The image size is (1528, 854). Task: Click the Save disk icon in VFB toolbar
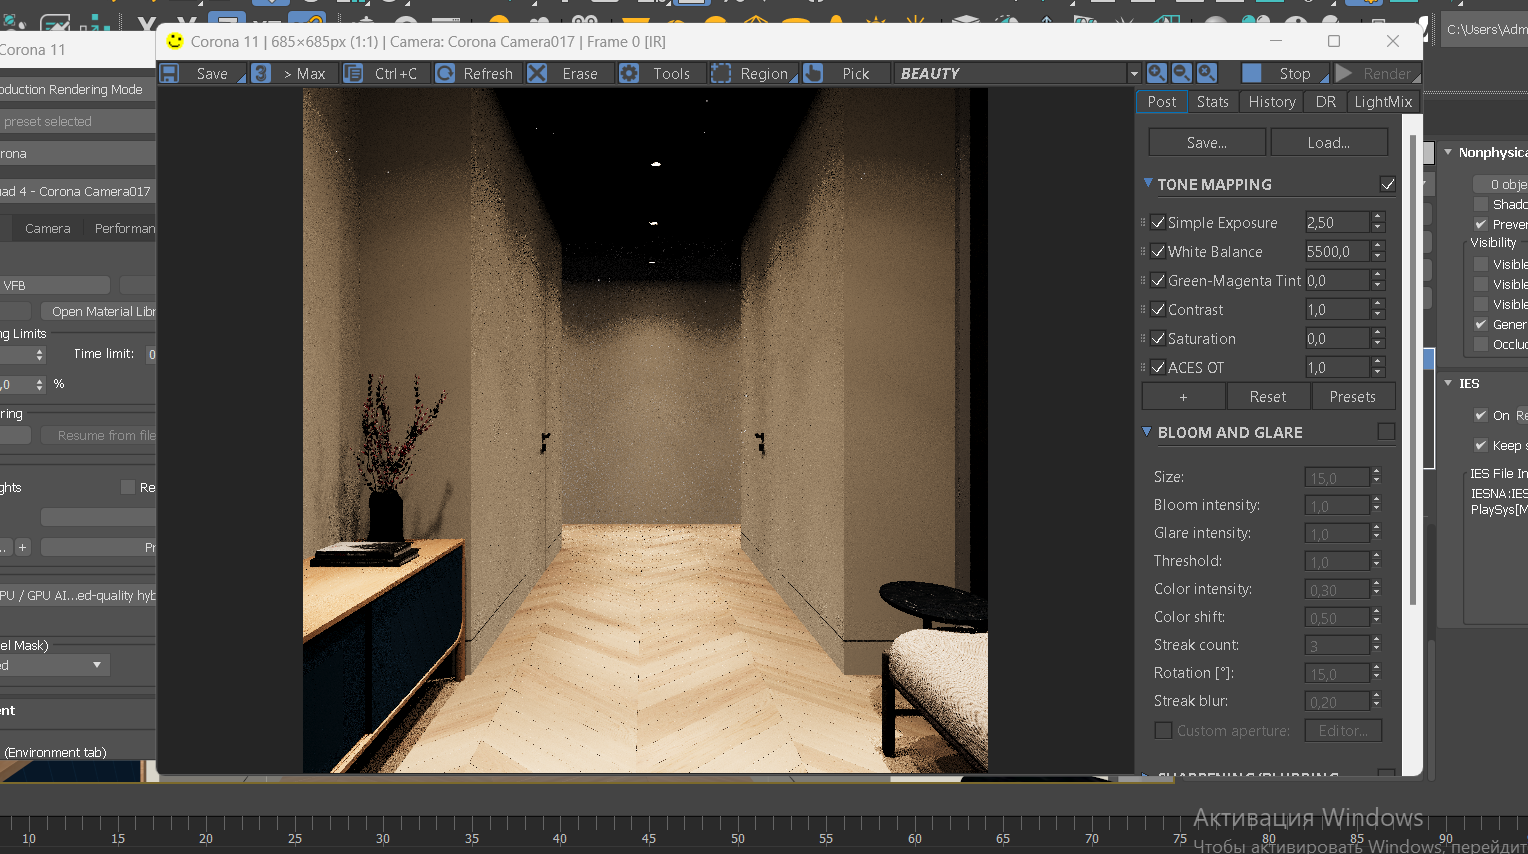point(170,73)
